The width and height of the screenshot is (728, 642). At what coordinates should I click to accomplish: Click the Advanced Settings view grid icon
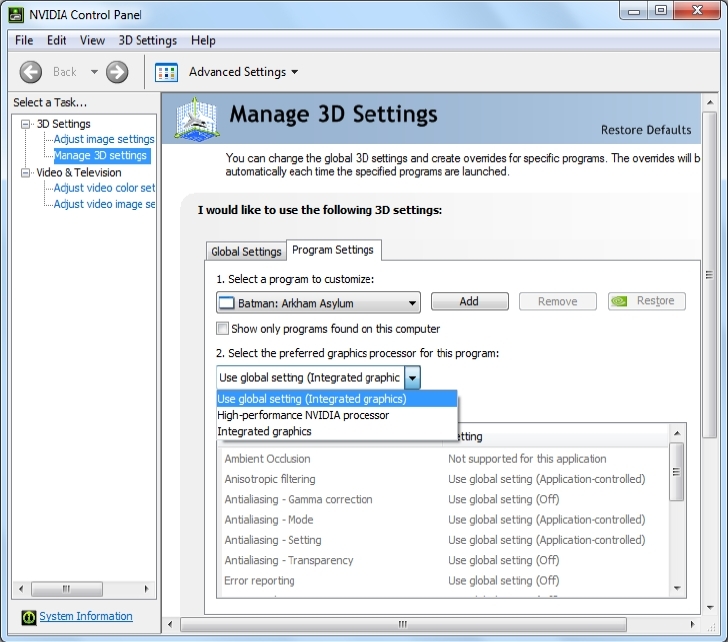coord(166,72)
